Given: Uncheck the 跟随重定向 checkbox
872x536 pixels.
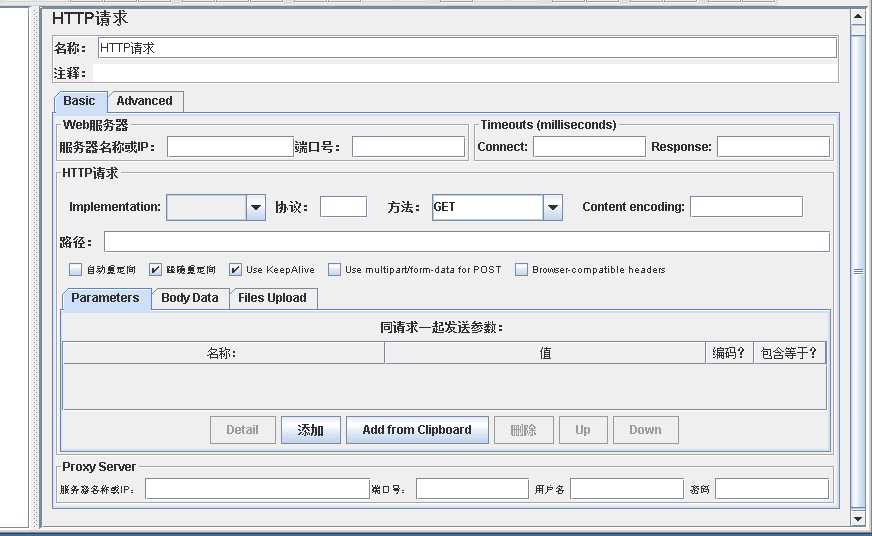Looking at the screenshot, I should pos(155,270).
